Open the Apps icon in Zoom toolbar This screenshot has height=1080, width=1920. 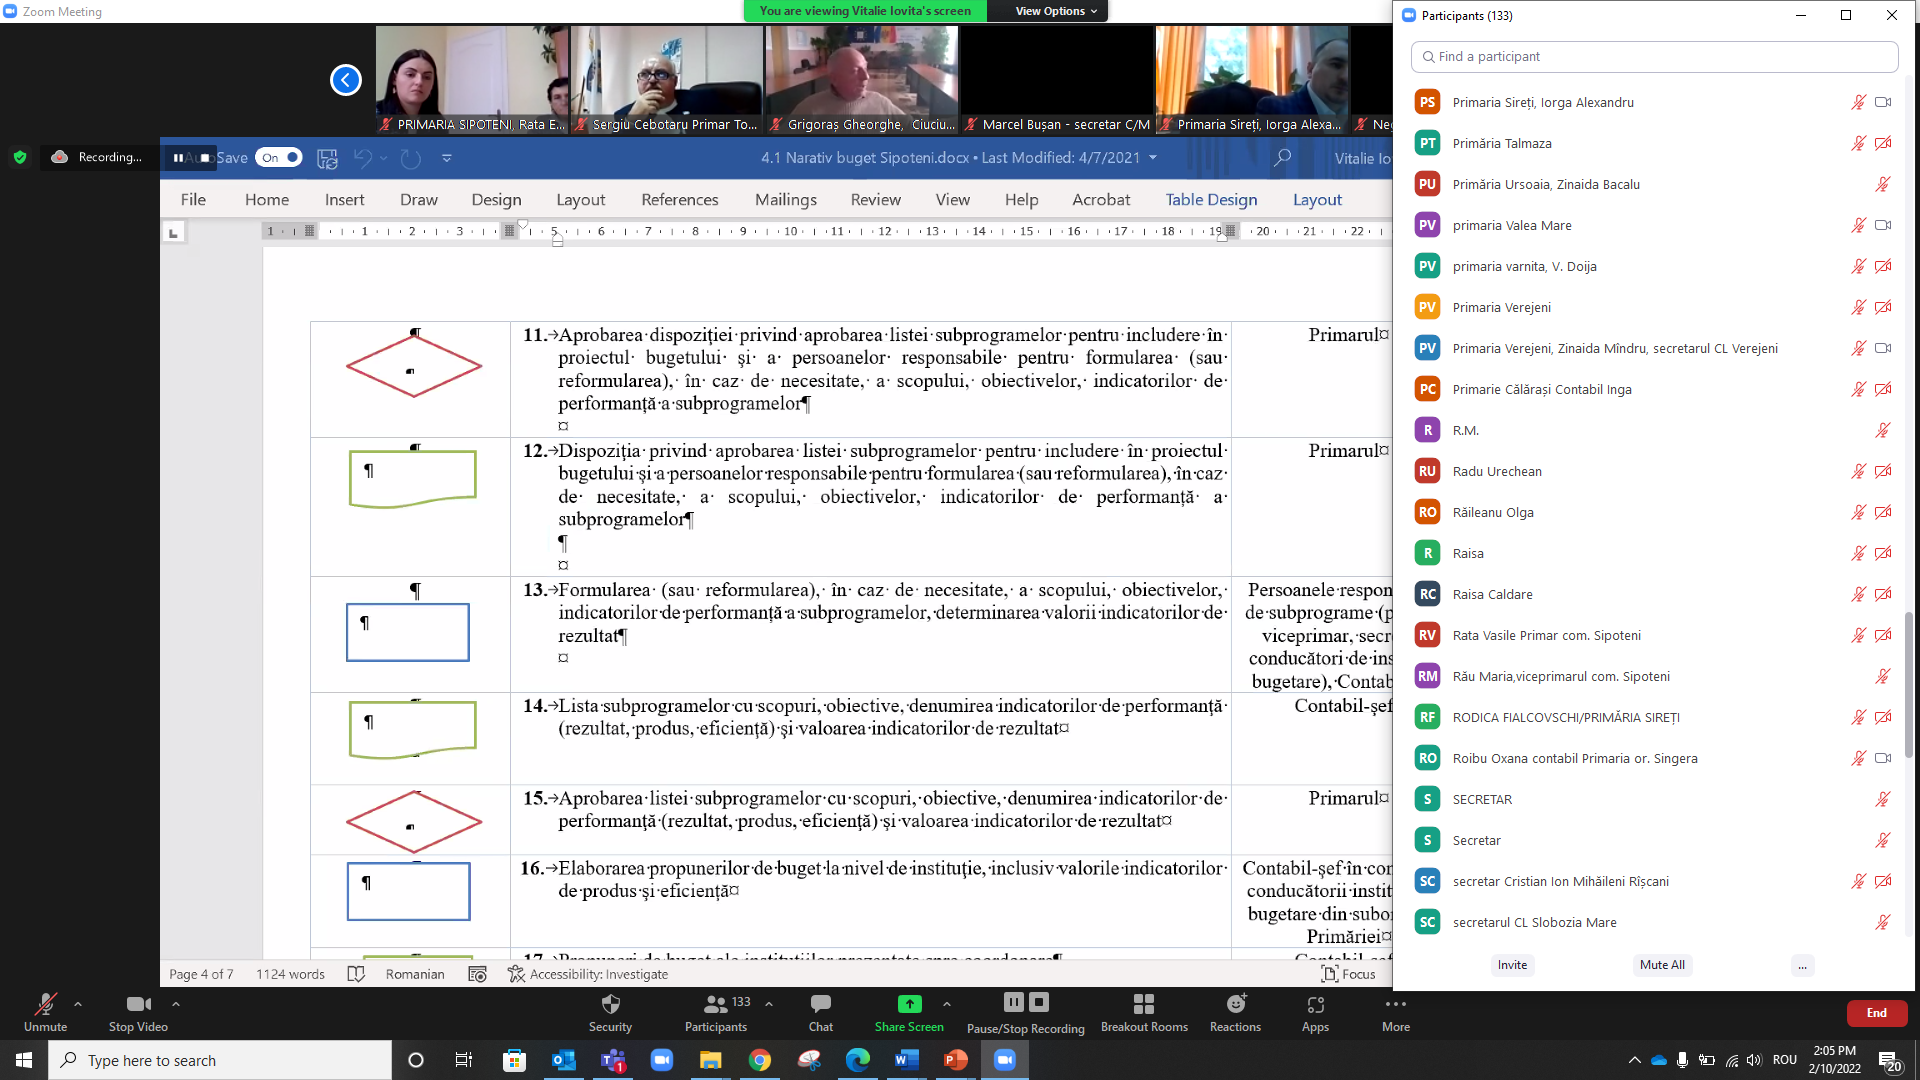[x=1315, y=1004]
